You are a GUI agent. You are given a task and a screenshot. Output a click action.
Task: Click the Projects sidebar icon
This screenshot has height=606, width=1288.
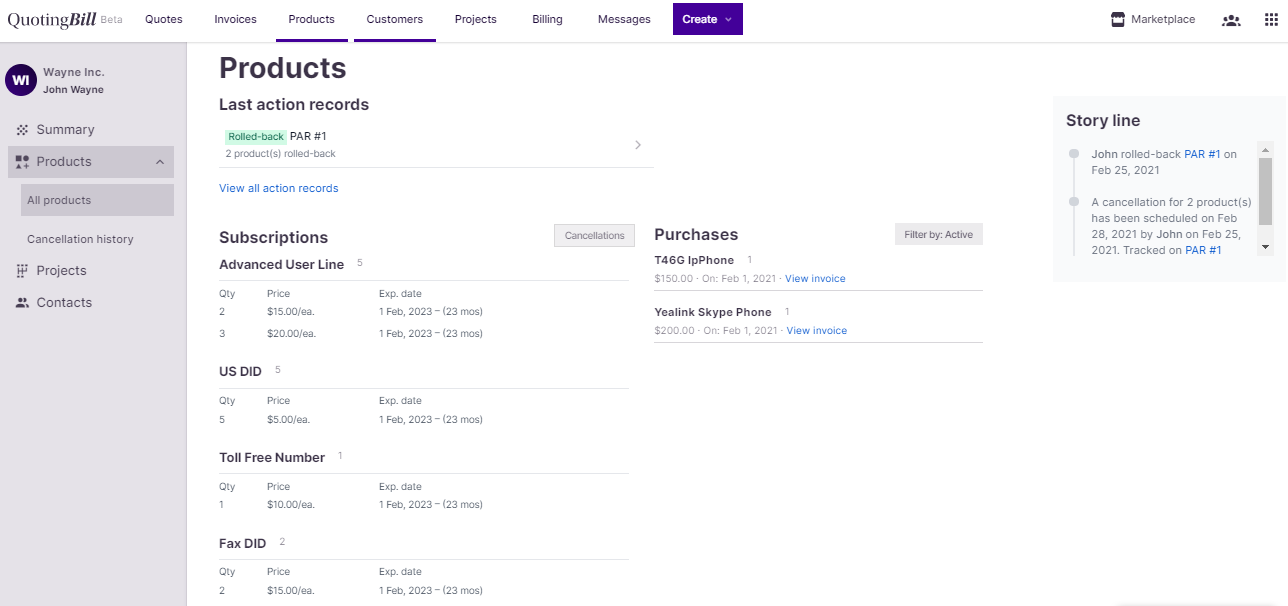pos(22,271)
